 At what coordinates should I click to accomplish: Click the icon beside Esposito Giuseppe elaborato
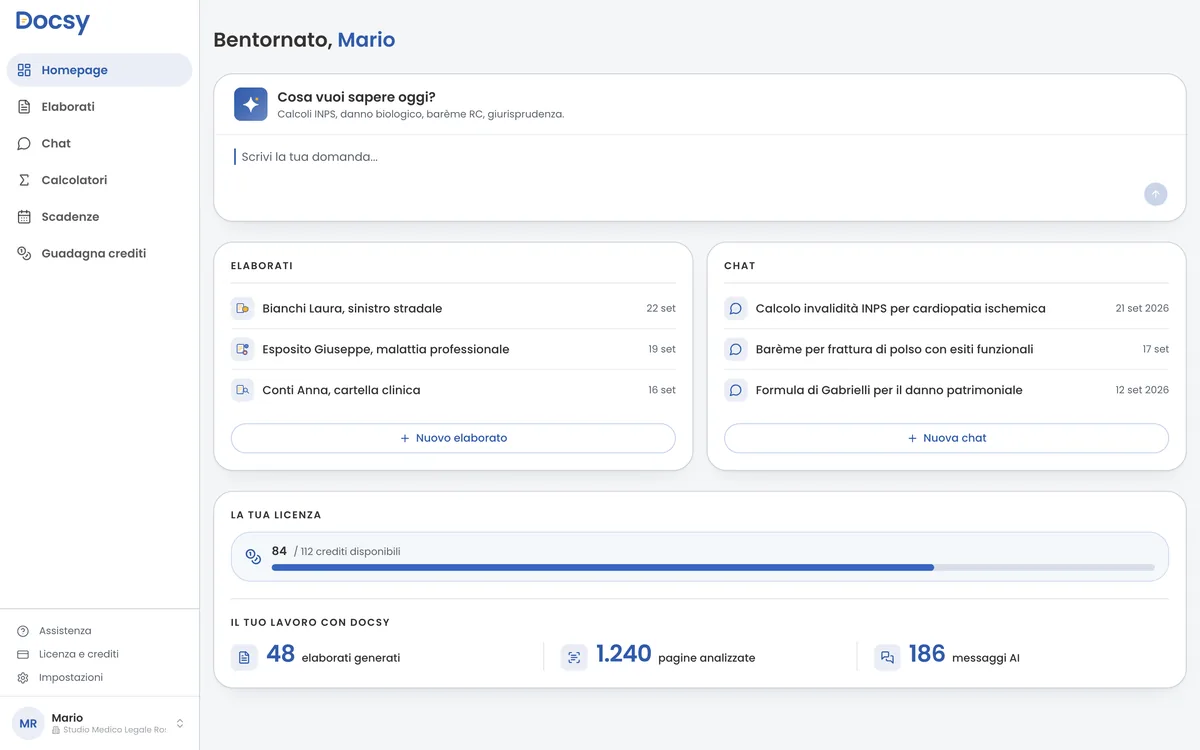(x=242, y=349)
